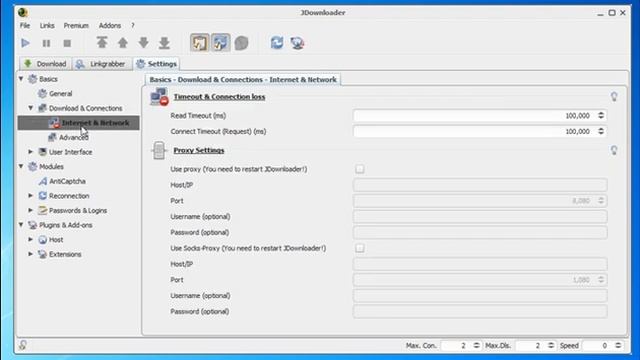Enable the Use Socks-Proxy checkbox

[360, 248]
